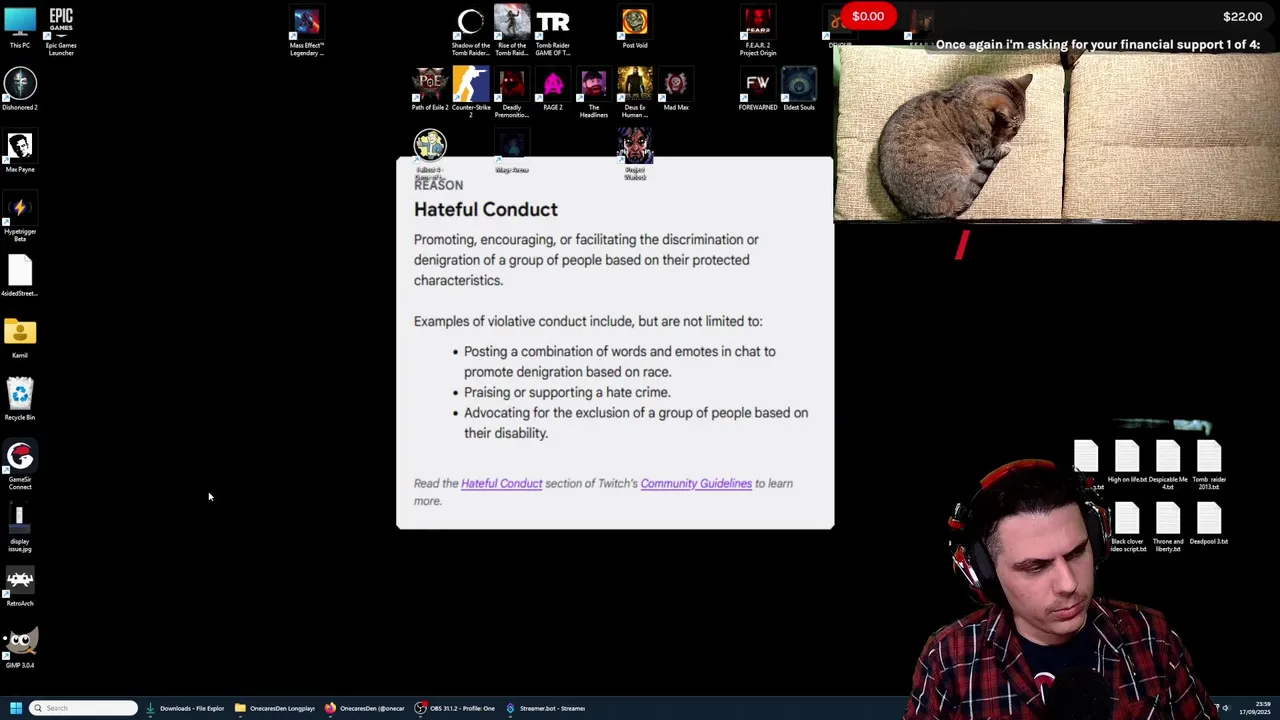Click the $22.00 goal amount text

coord(1242,16)
